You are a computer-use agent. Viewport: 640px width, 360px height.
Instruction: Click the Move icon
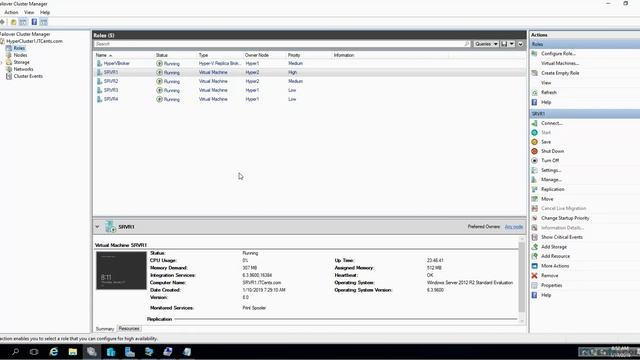534,199
